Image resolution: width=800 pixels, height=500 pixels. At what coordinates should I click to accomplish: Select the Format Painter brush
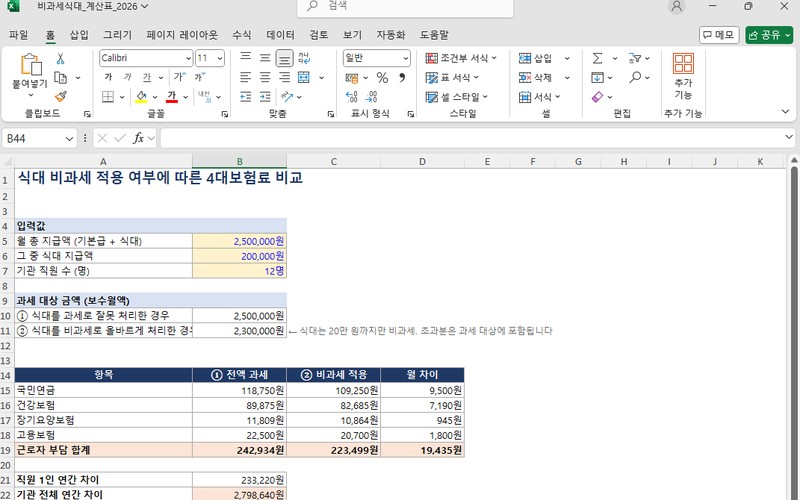coord(61,96)
